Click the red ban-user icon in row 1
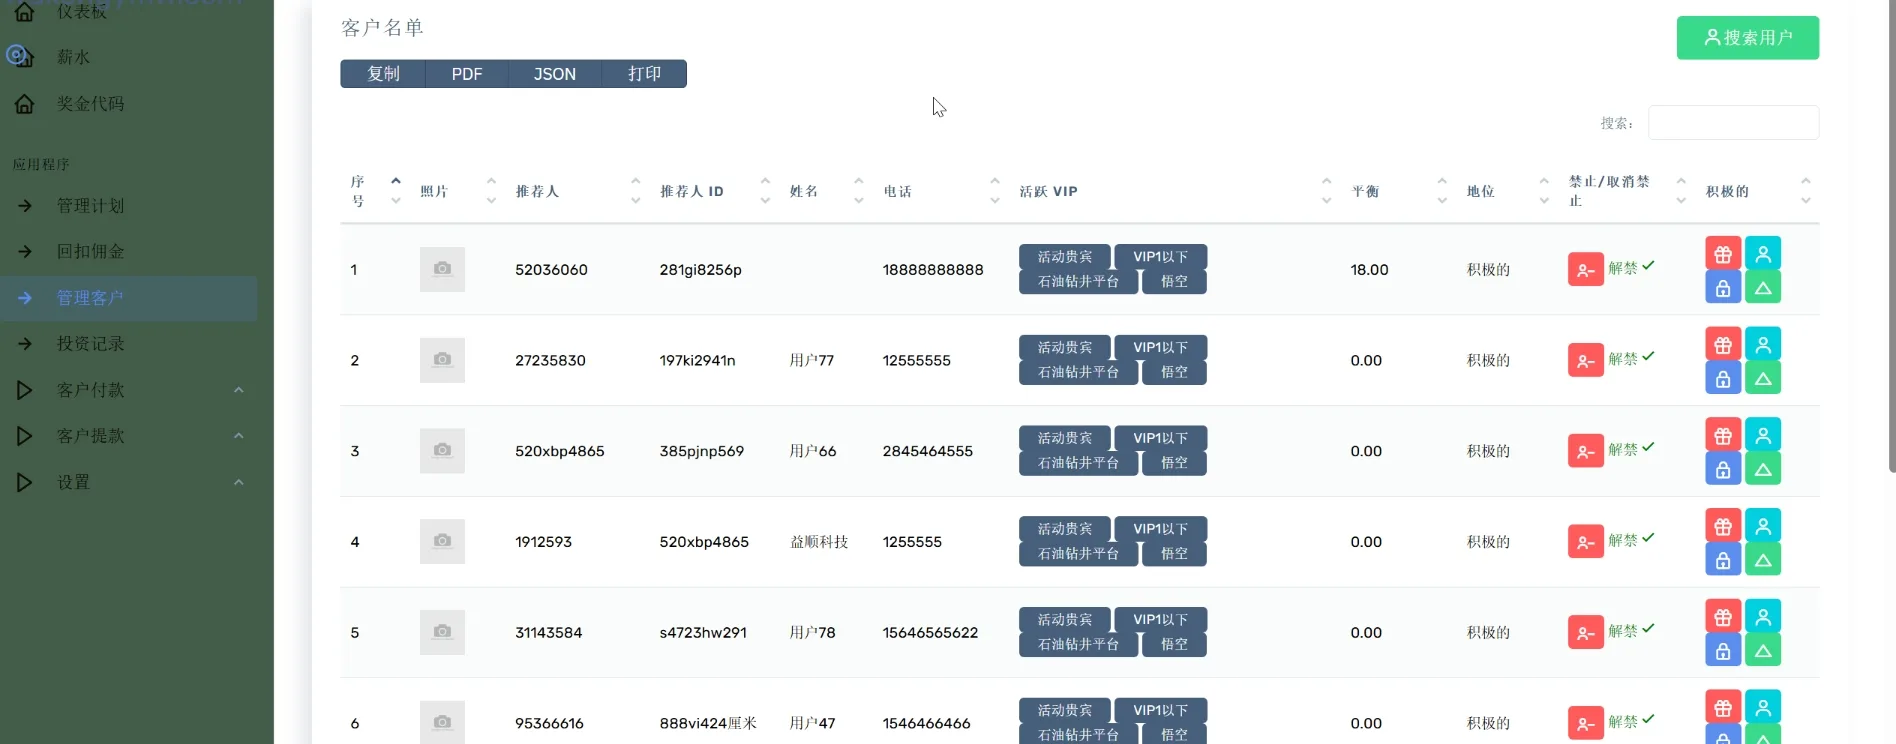The width and height of the screenshot is (1896, 744). [x=1585, y=270]
